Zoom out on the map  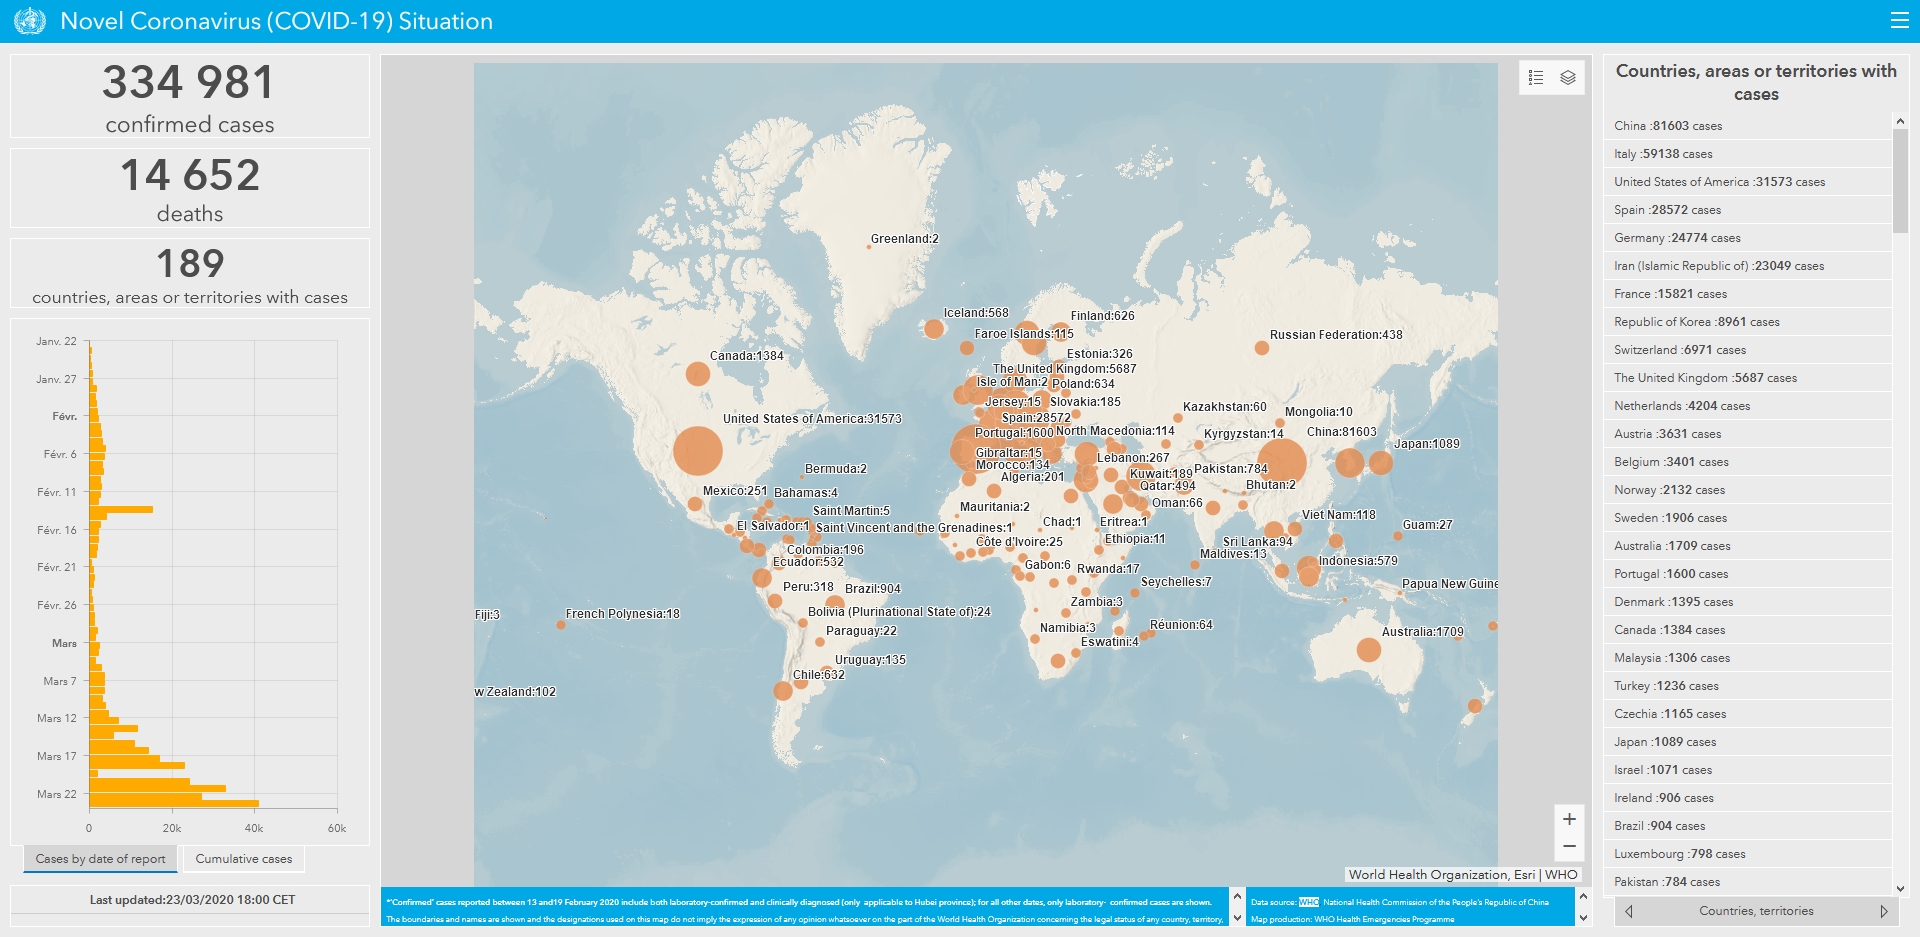(1569, 846)
